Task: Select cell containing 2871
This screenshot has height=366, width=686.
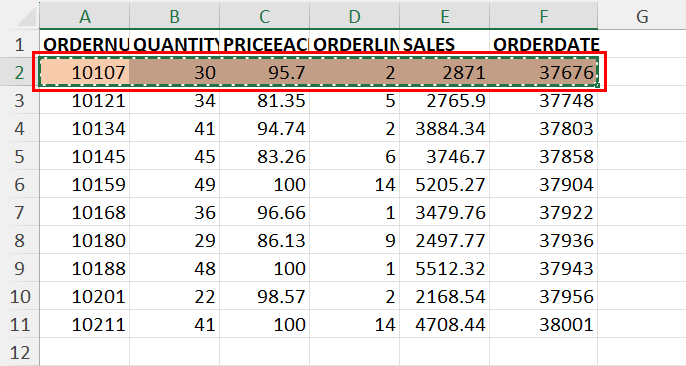Action: pos(444,72)
